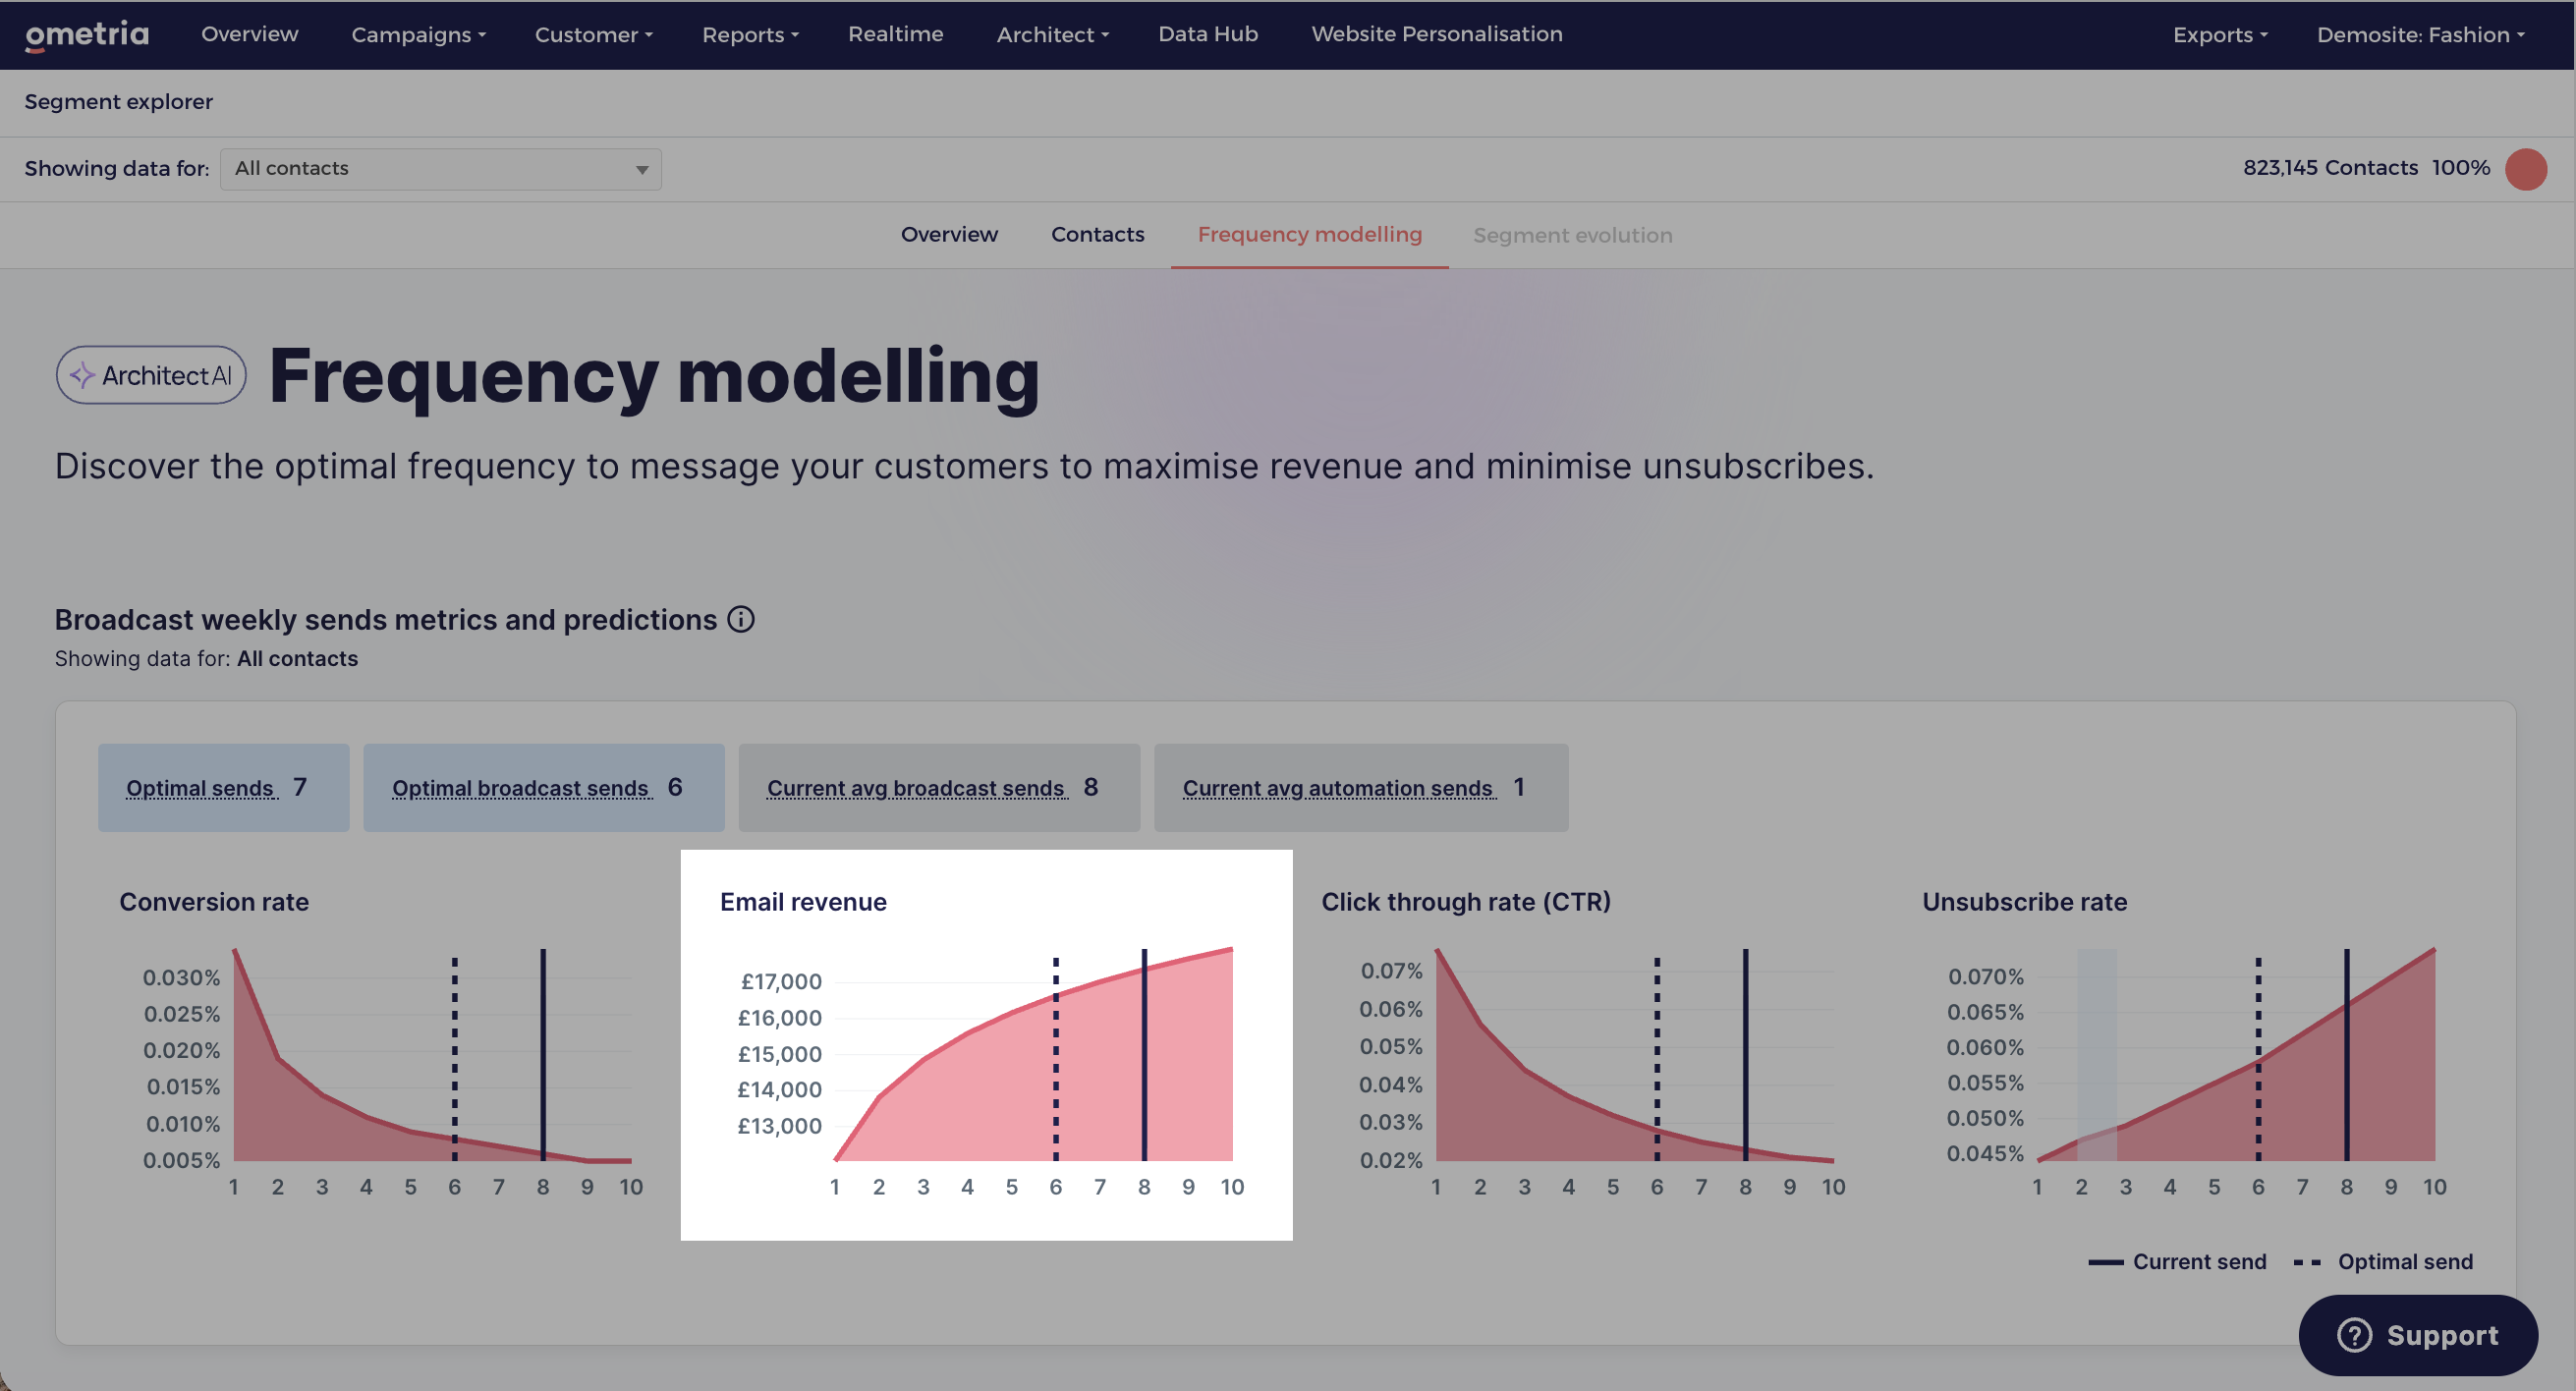Click the red contacts percentage circle

pos(2525,169)
